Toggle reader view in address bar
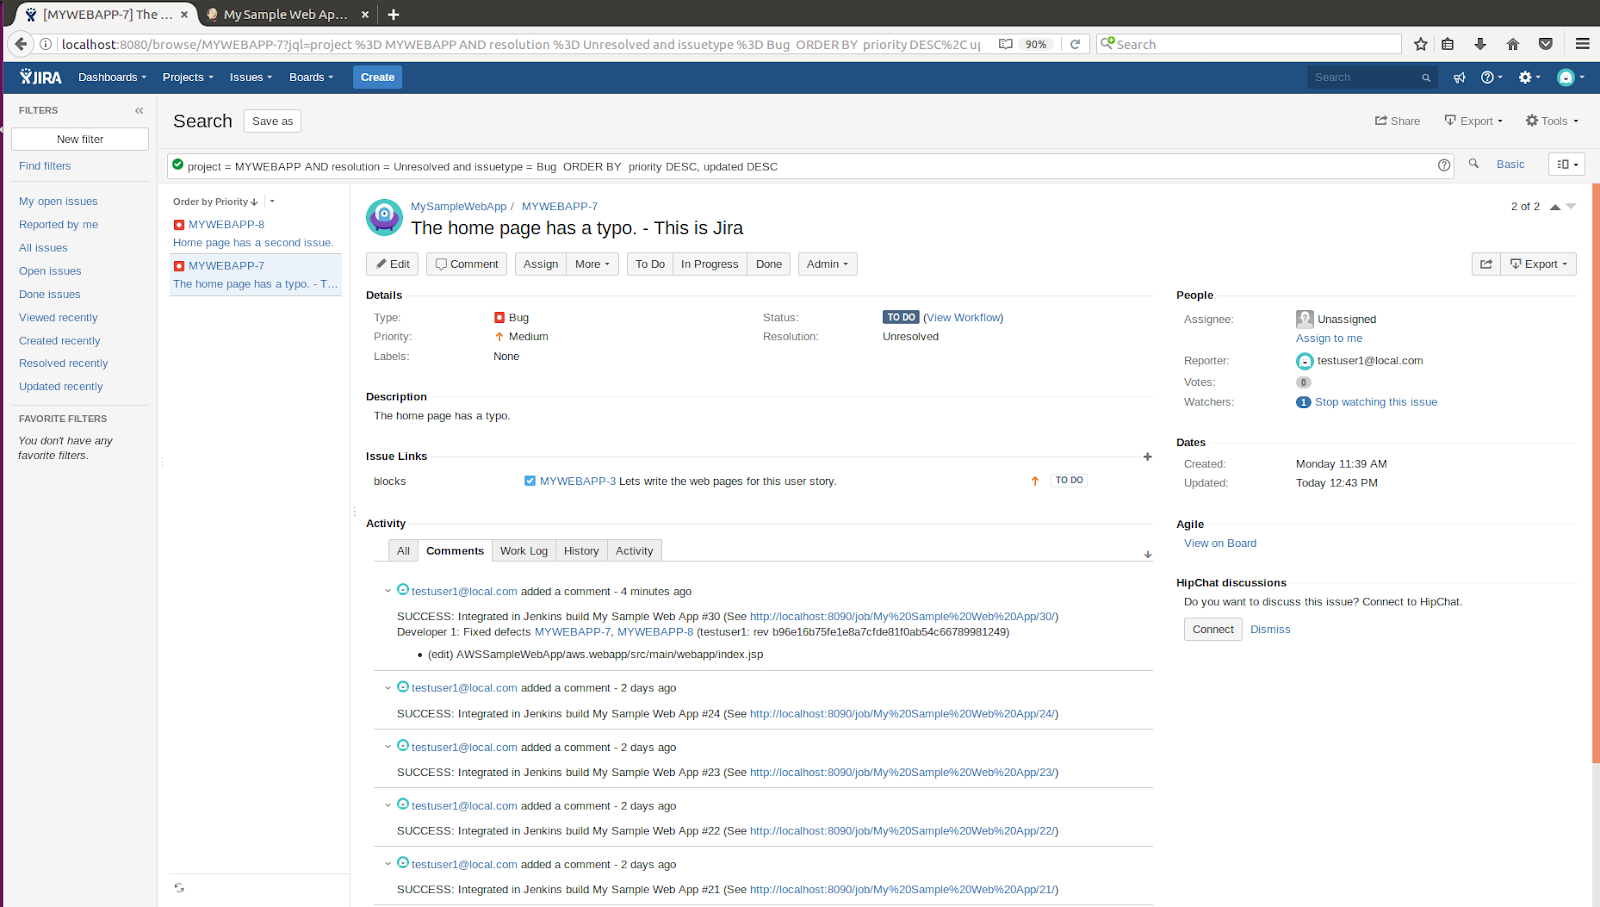The width and height of the screenshot is (1600, 907). tap(1005, 44)
